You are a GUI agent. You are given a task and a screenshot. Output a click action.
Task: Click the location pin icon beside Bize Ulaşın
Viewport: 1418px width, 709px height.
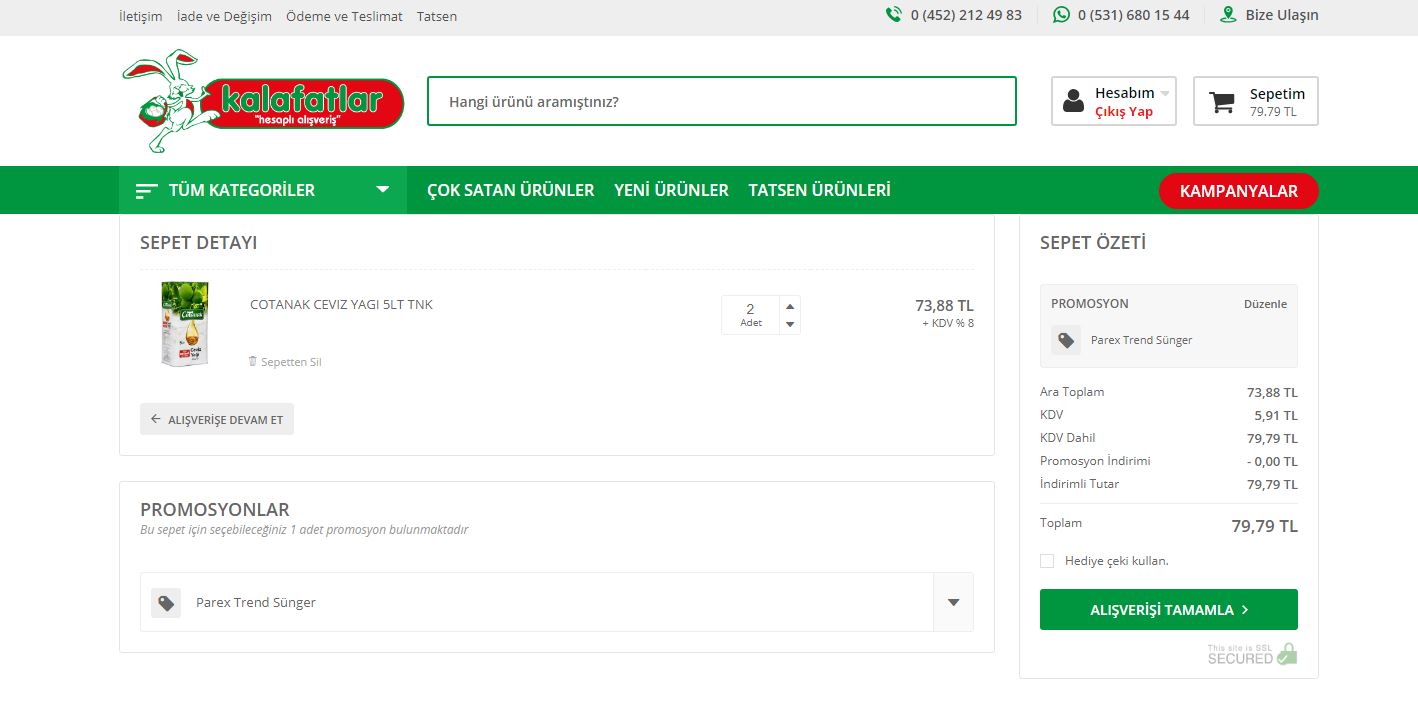coord(1228,15)
